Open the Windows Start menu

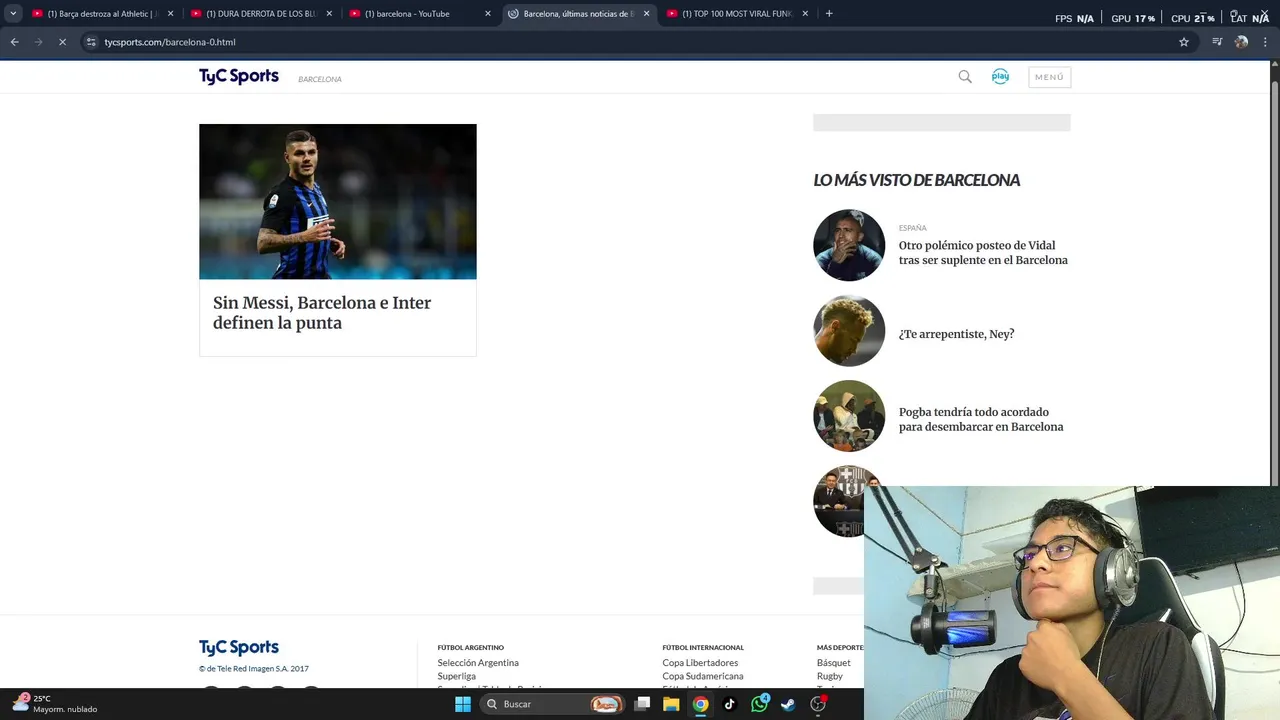[463, 704]
